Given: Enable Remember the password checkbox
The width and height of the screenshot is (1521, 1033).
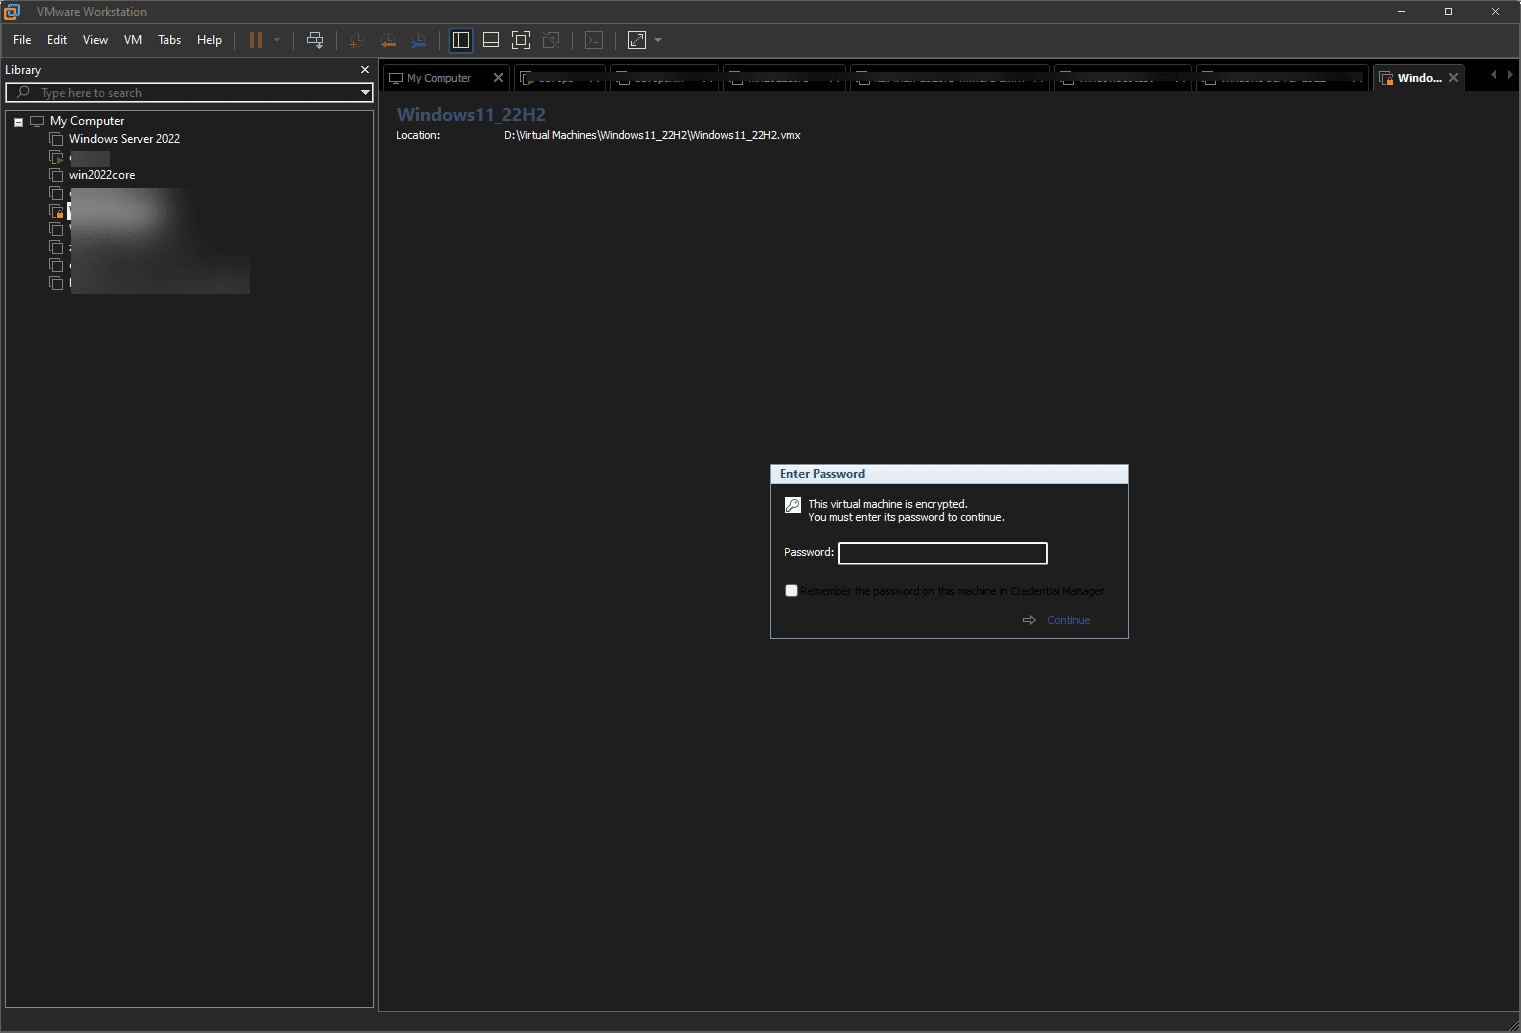Looking at the screenshot, I should pos(792,591).
